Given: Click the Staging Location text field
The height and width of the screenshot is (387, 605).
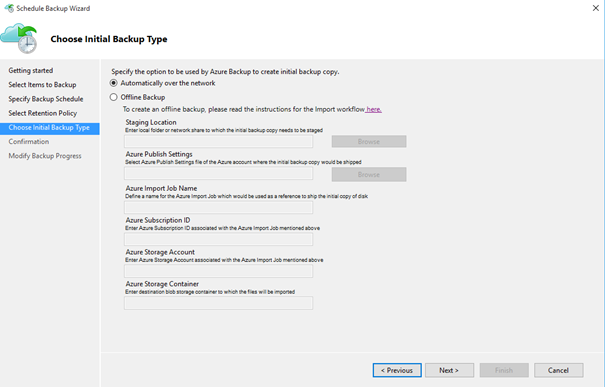Looking at the screenshot, I should tap(218, 141).
